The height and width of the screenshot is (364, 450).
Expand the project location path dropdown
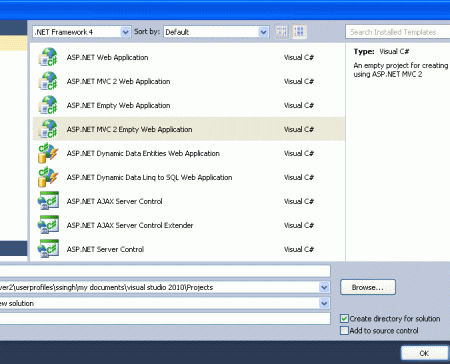(324, 287)
